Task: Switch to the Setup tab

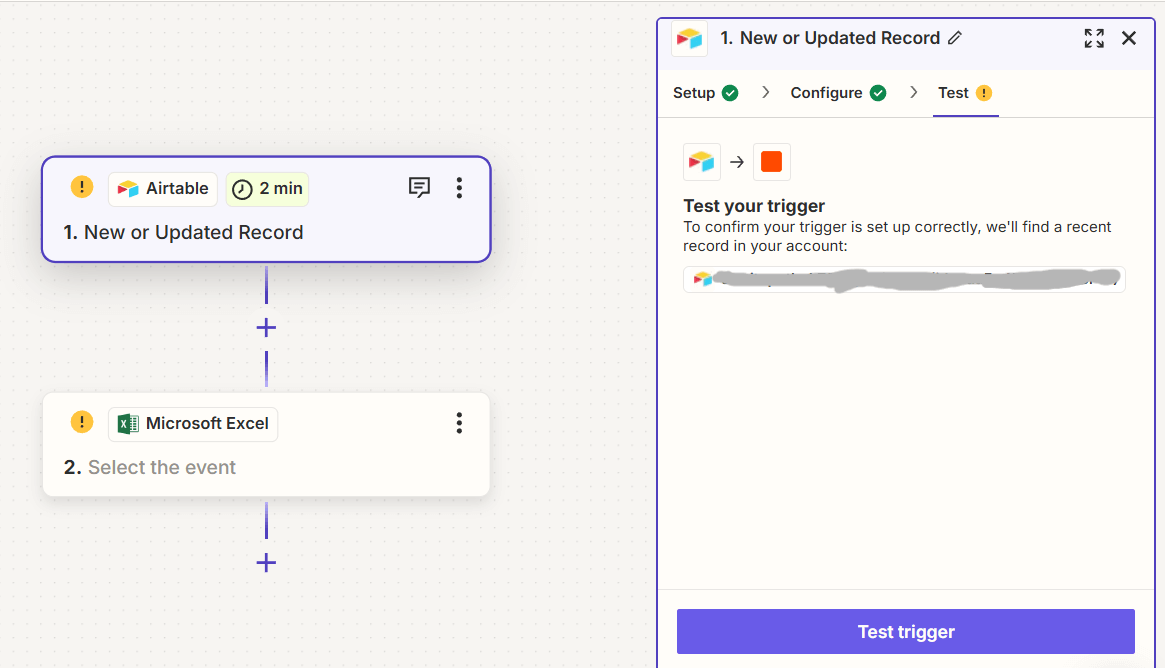Action: pos(693,92)
